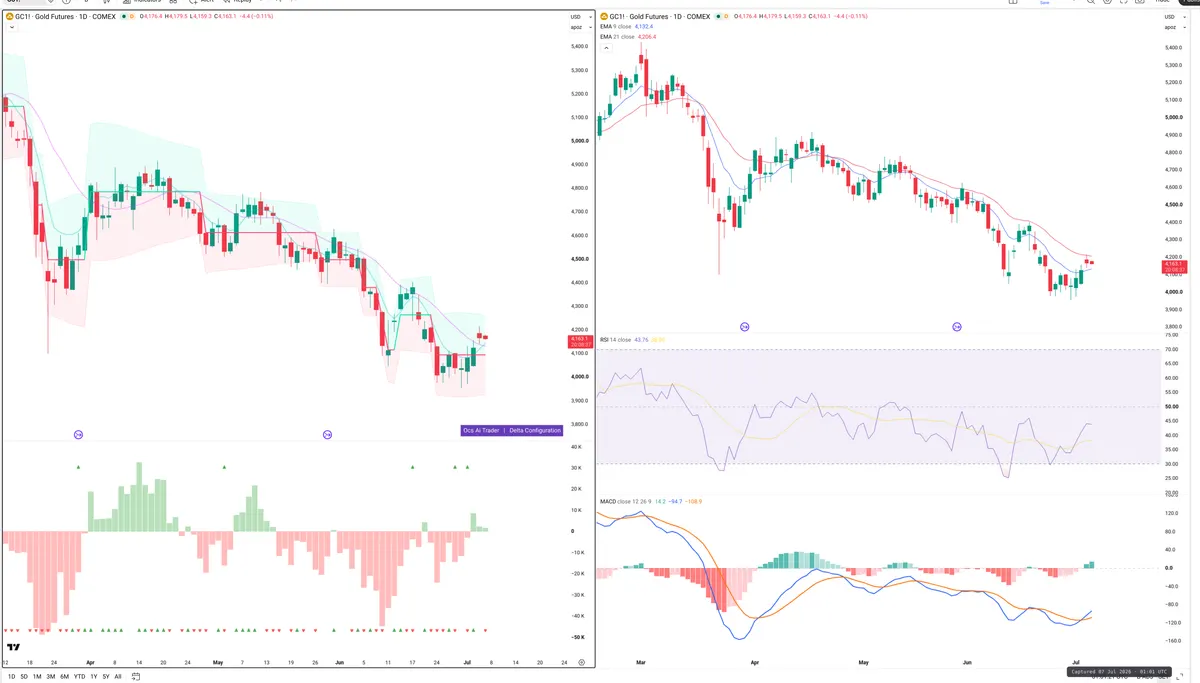Choose the 1Y time range

click(x=93, y=676)
